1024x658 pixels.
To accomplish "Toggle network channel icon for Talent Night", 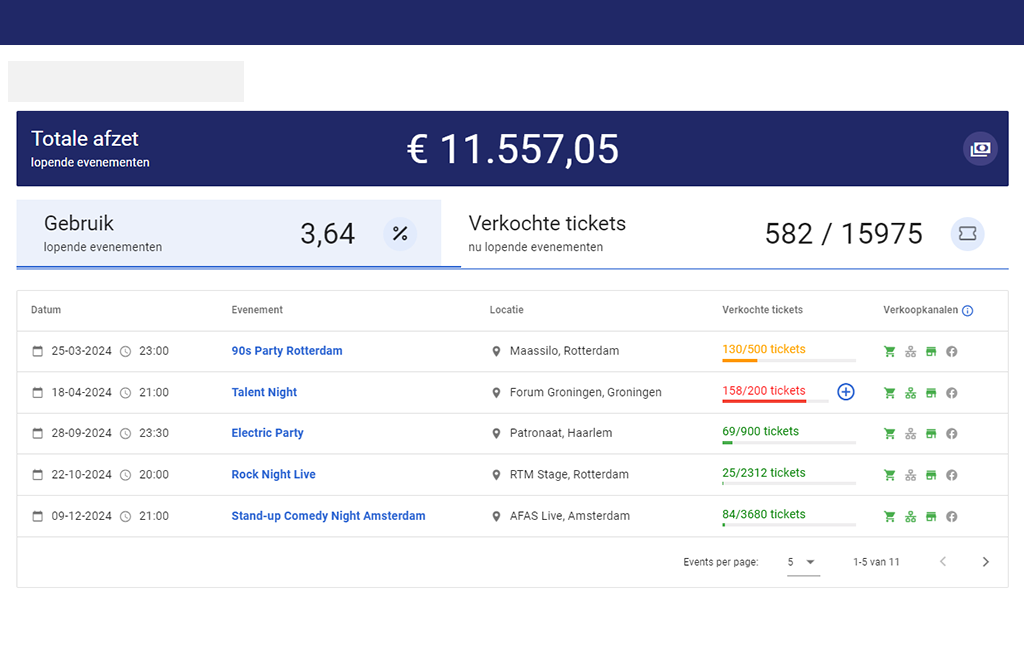I will [910, 393].
